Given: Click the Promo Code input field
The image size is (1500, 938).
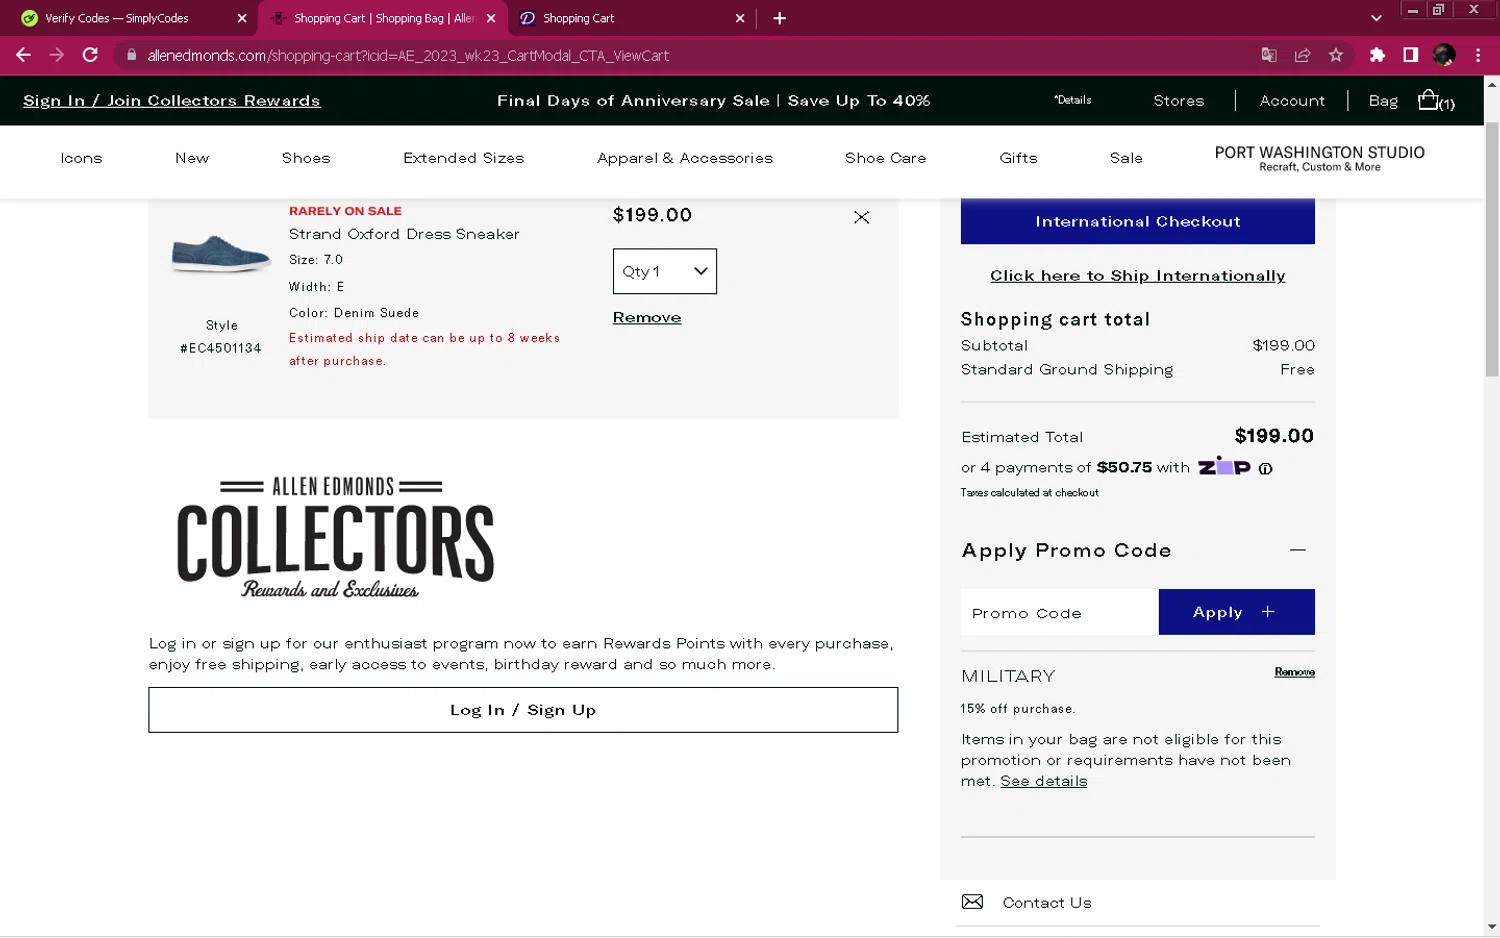Looking at the screenshot, I should pyautogui.click(x=1059, y=612).
